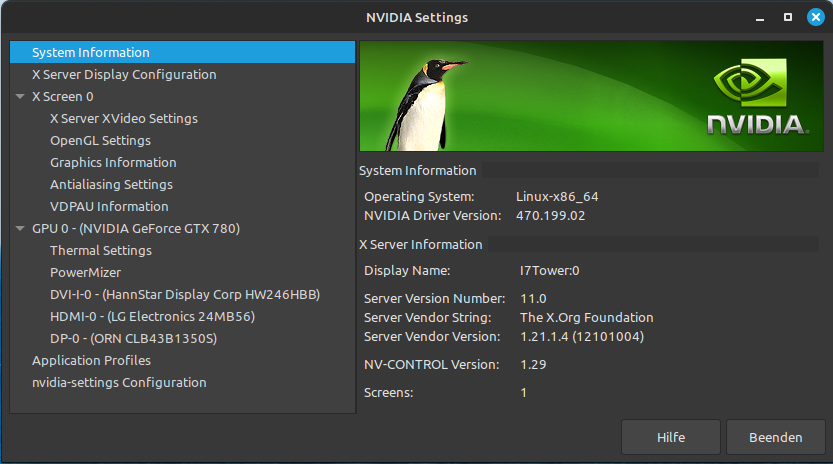Select the X Screen 0 entry
The height and width of the screenshot is (464, 833).
pyautogui.click(x=63, y=97)
